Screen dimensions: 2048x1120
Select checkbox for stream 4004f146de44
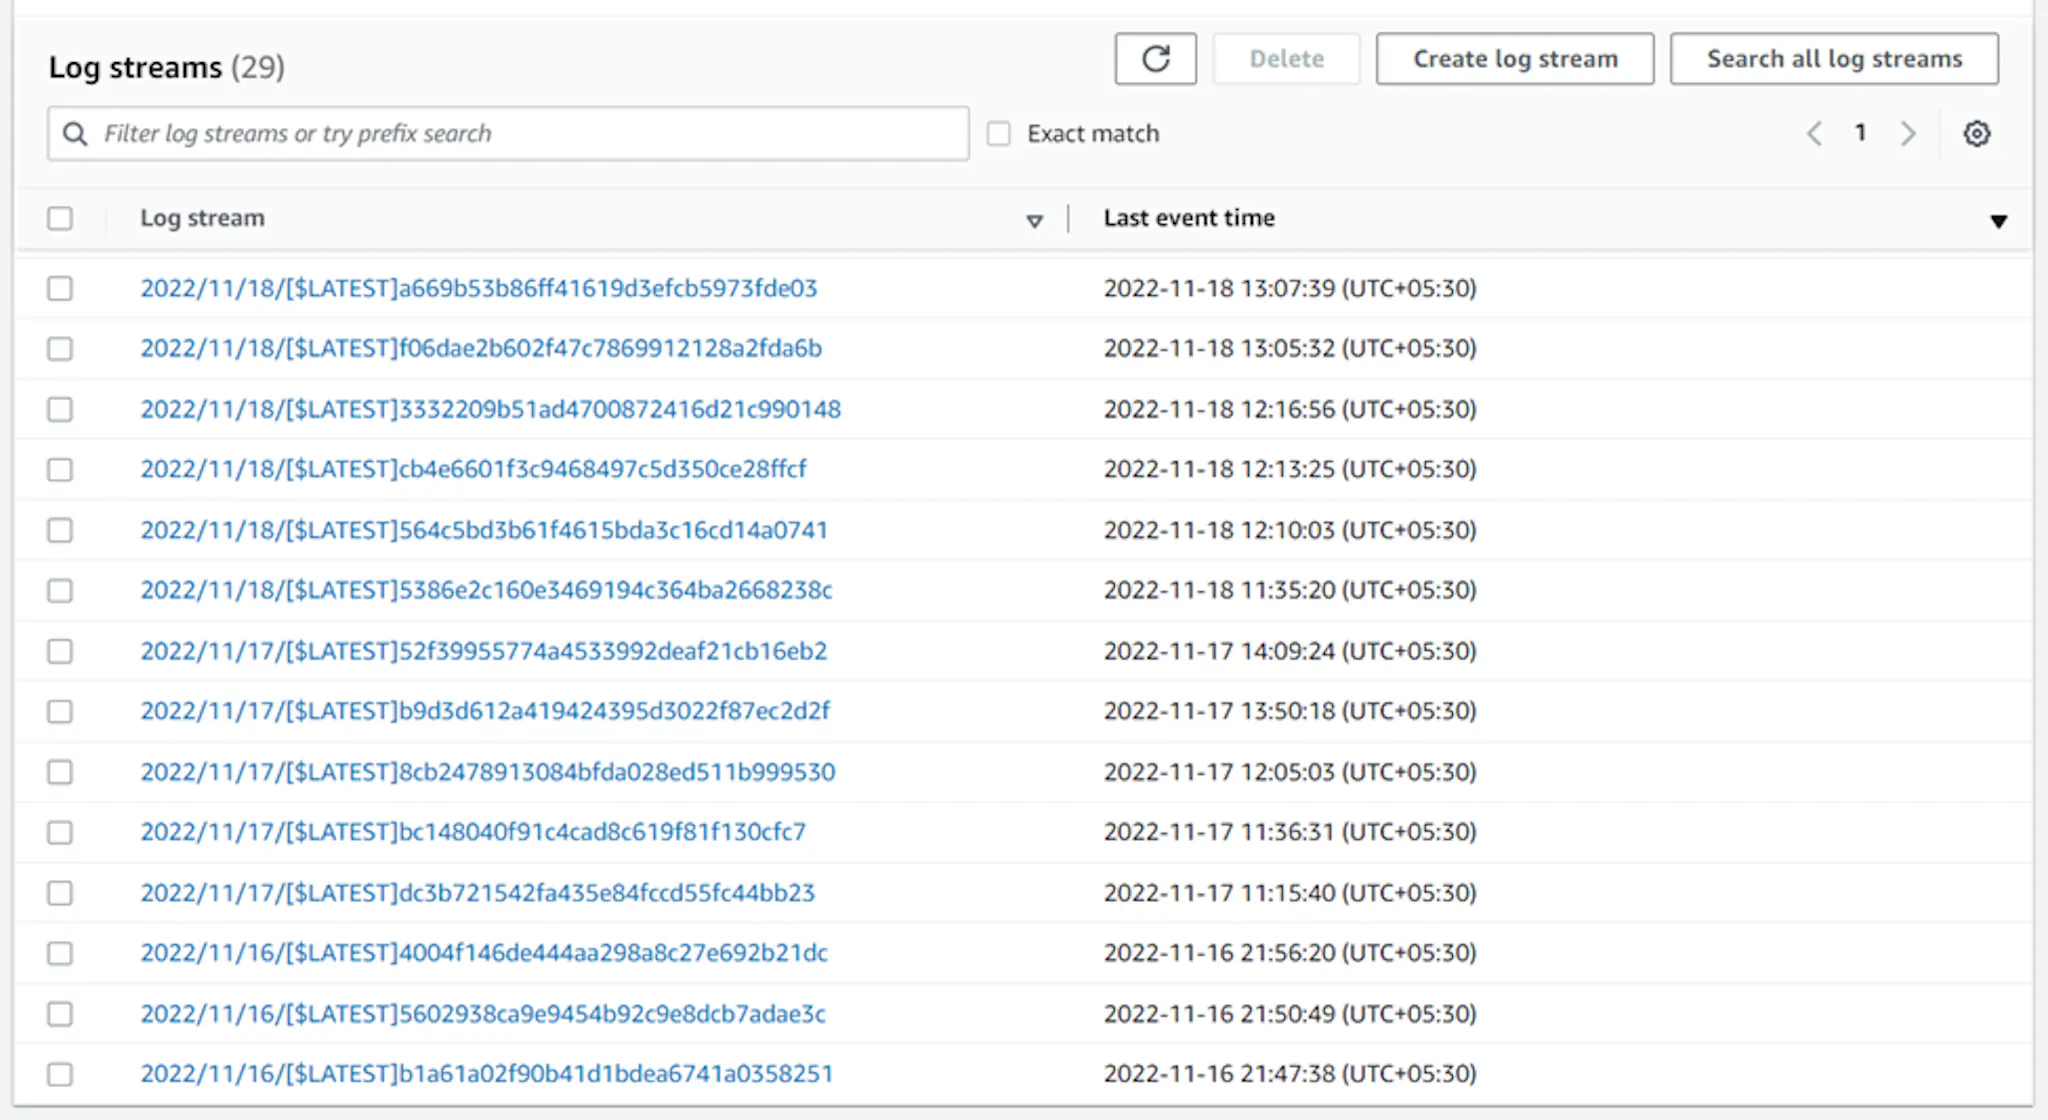(60, 953)
